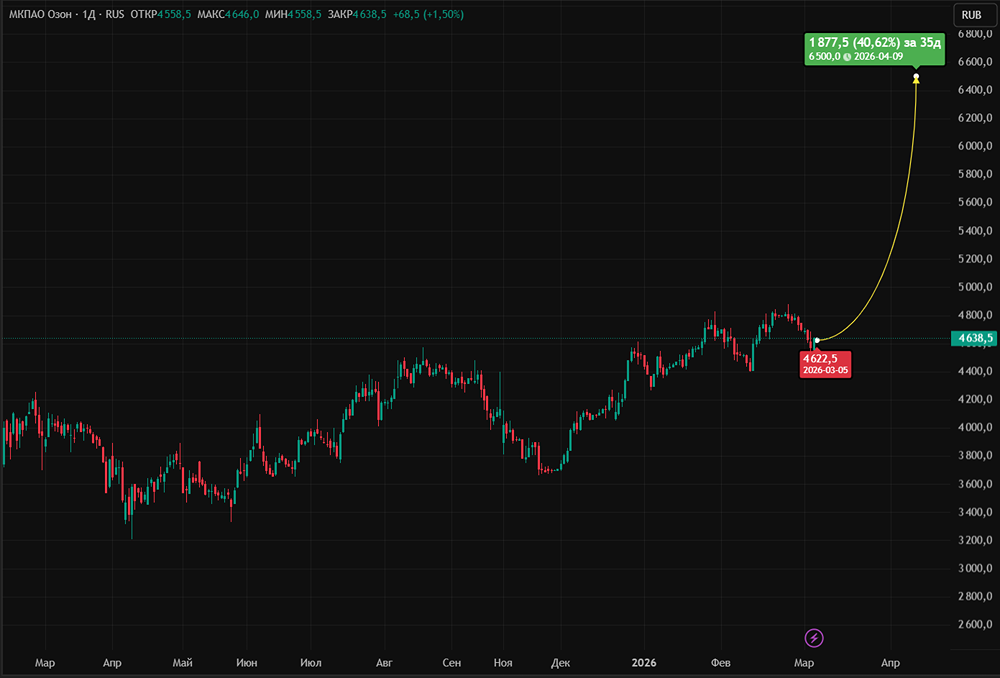Click the 3 000,0 price axis label
Image resolution: width=1000 pixels, height=678 pixels.
point(975,568)
